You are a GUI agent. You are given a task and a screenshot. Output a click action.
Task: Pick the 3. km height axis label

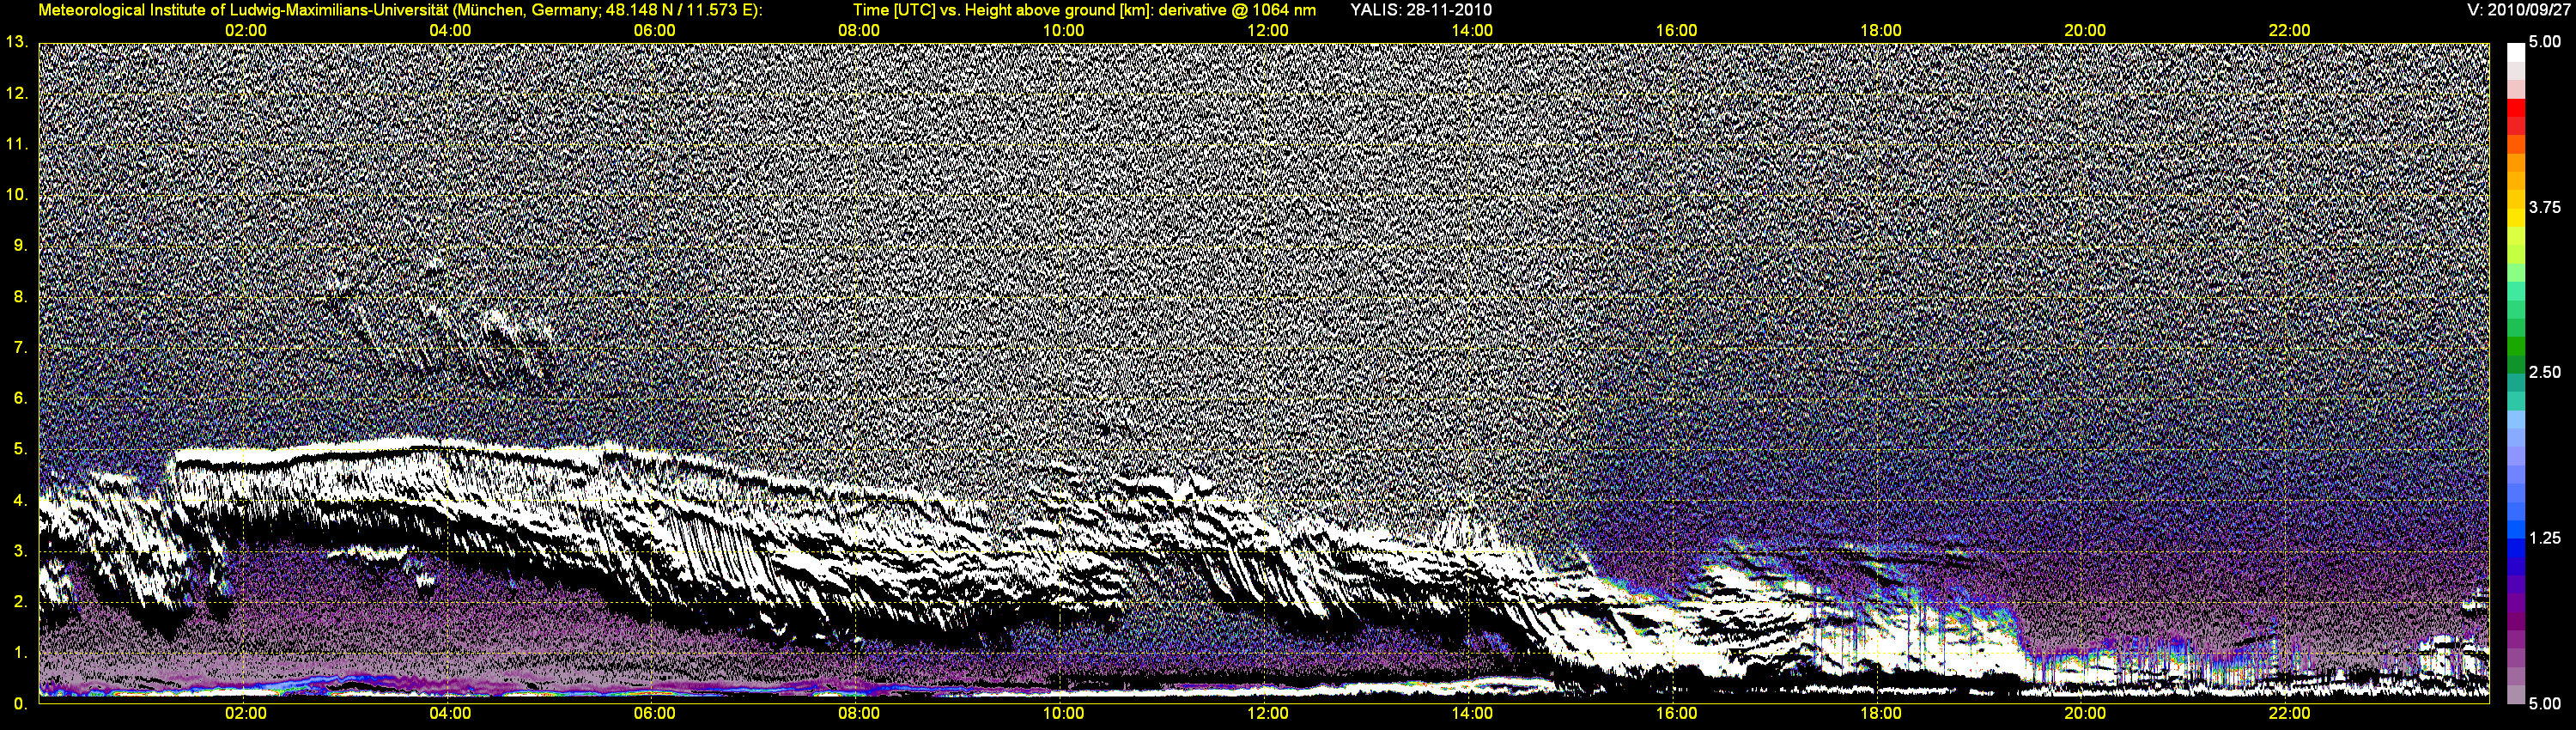[x=20, y=551]
